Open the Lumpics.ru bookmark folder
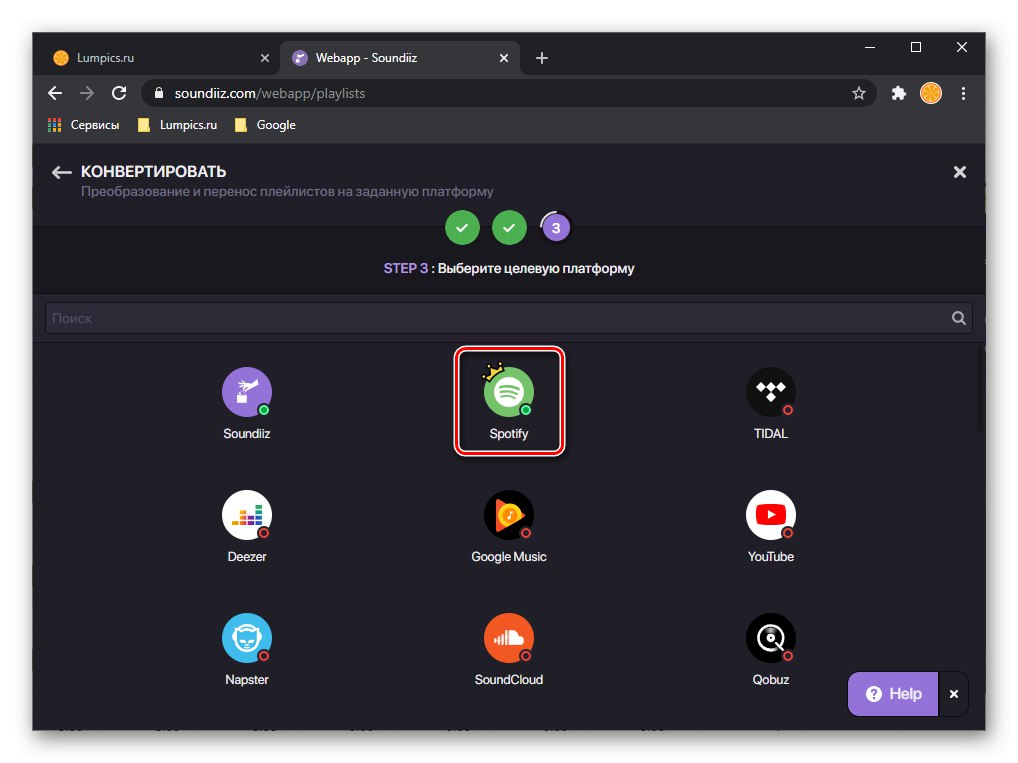 coord(177,125)
